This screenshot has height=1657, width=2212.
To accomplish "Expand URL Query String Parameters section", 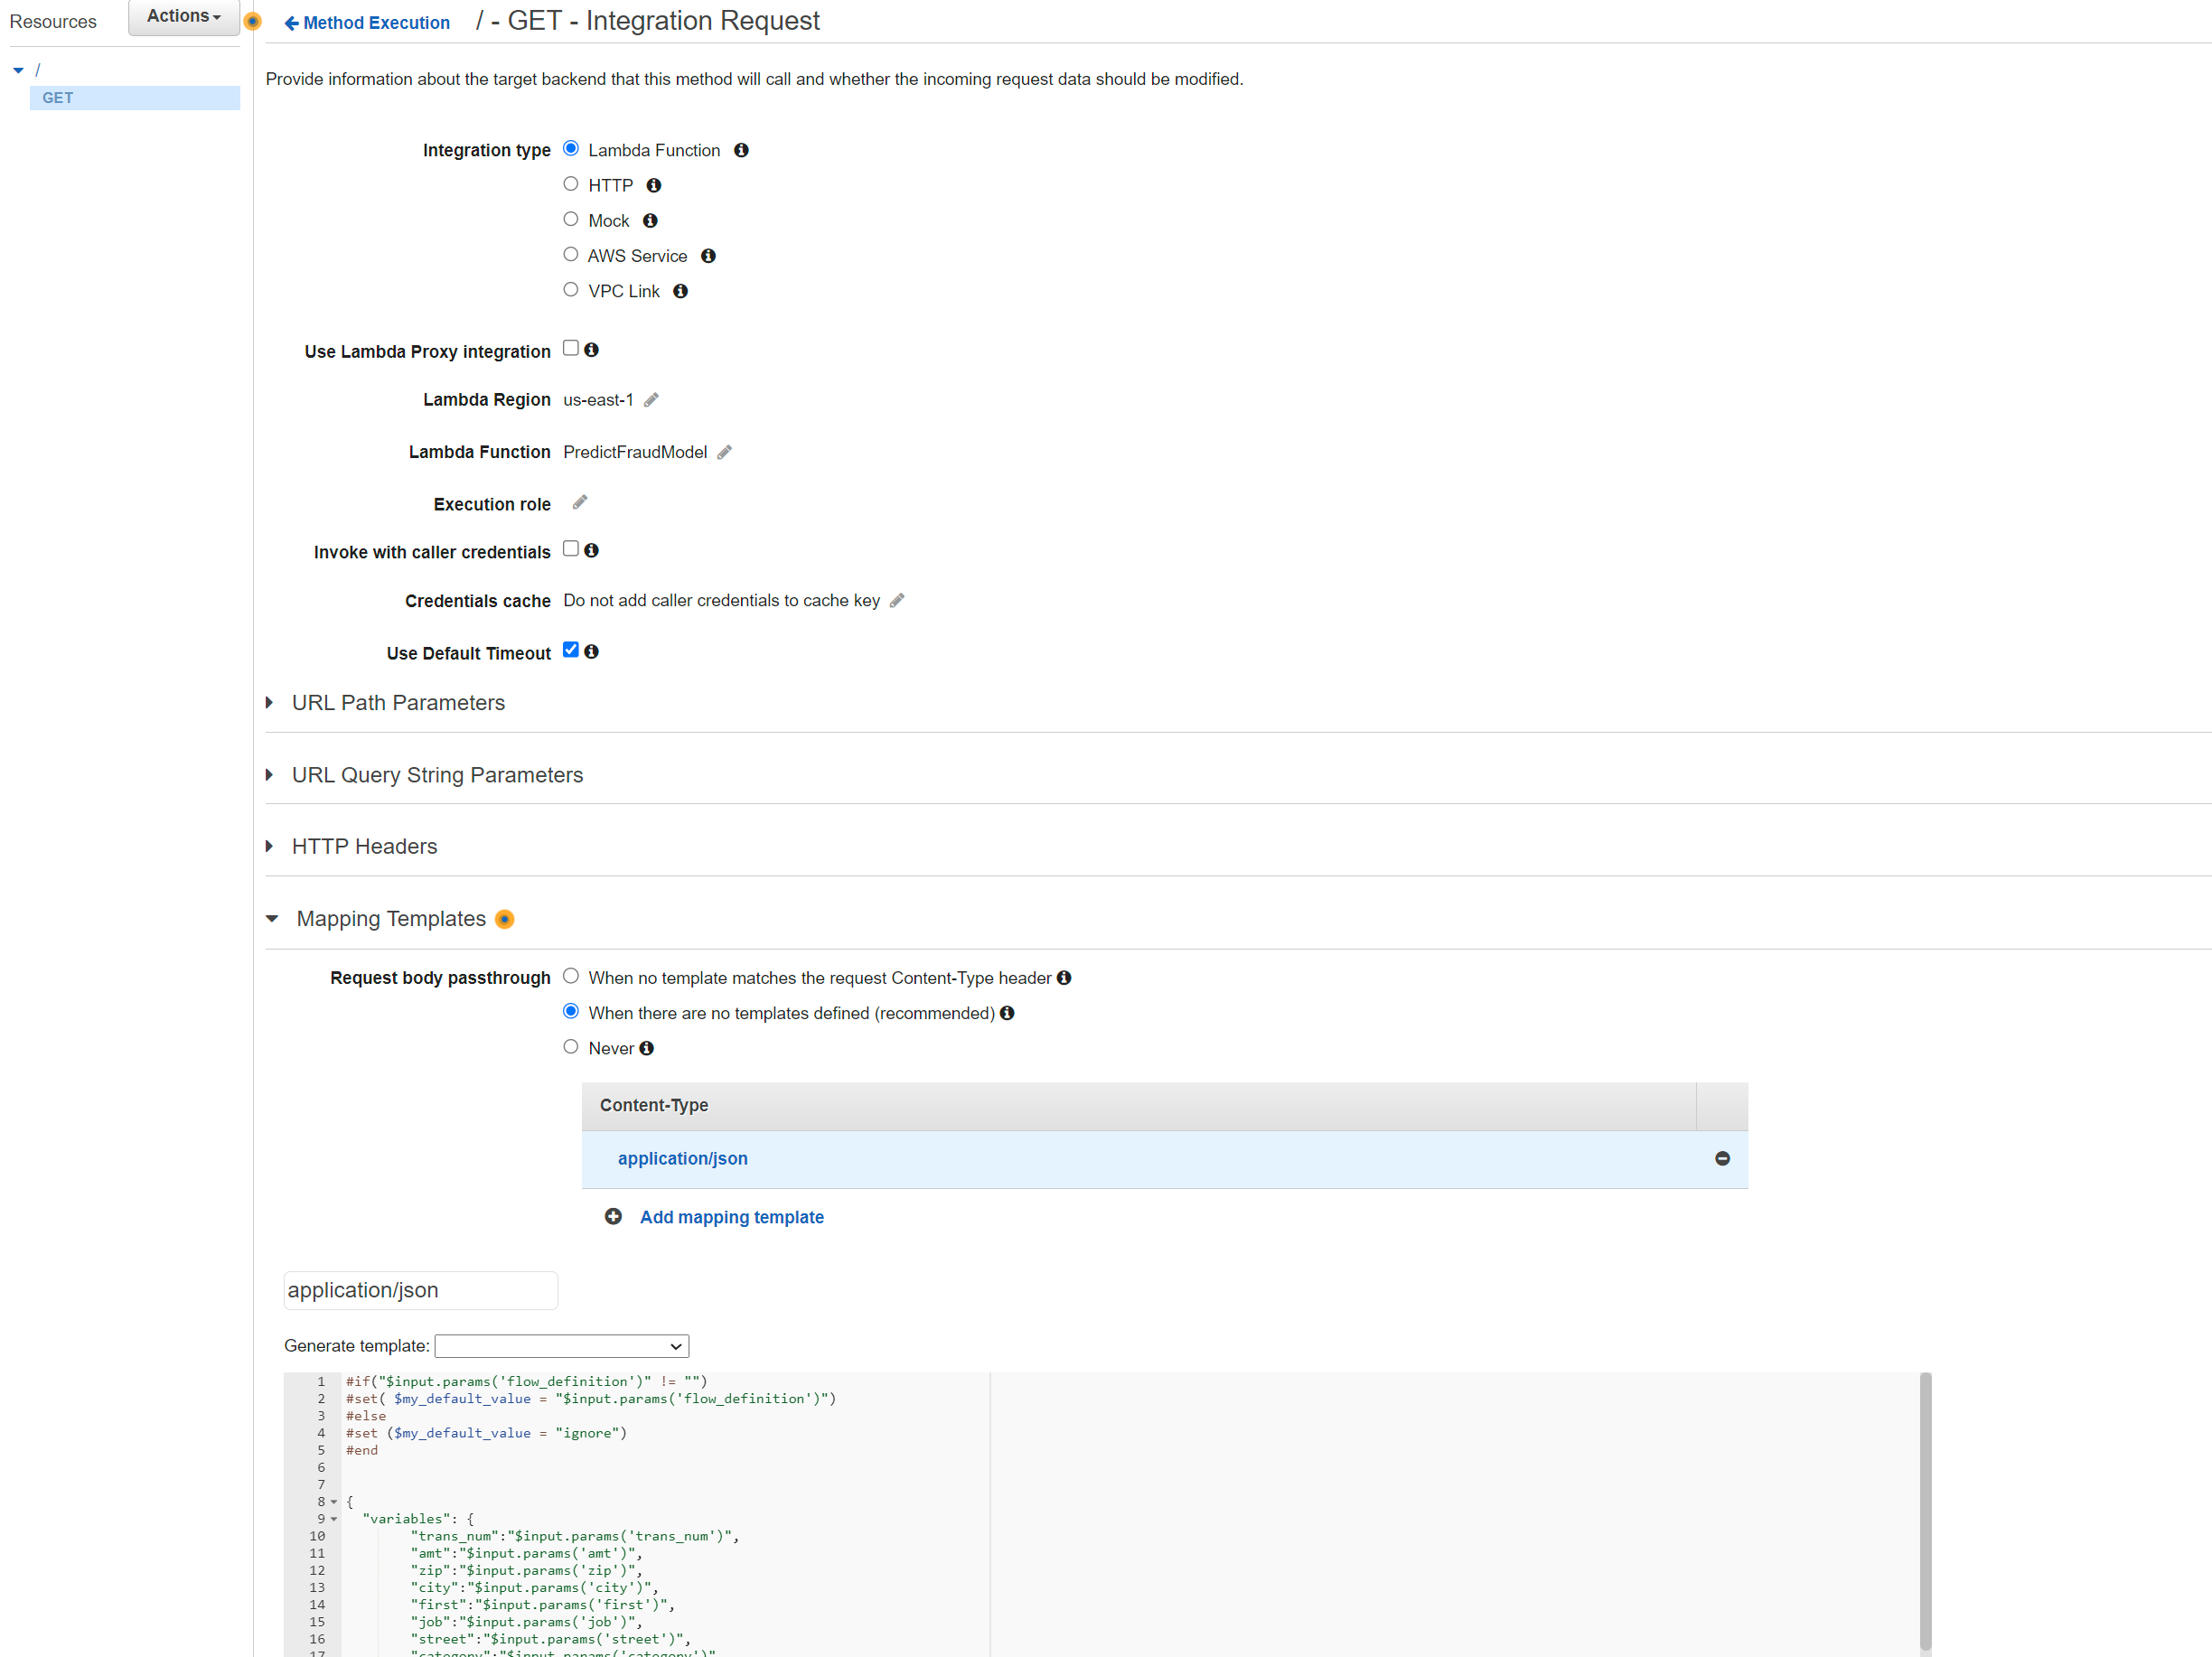I will [x=437, y=775].
